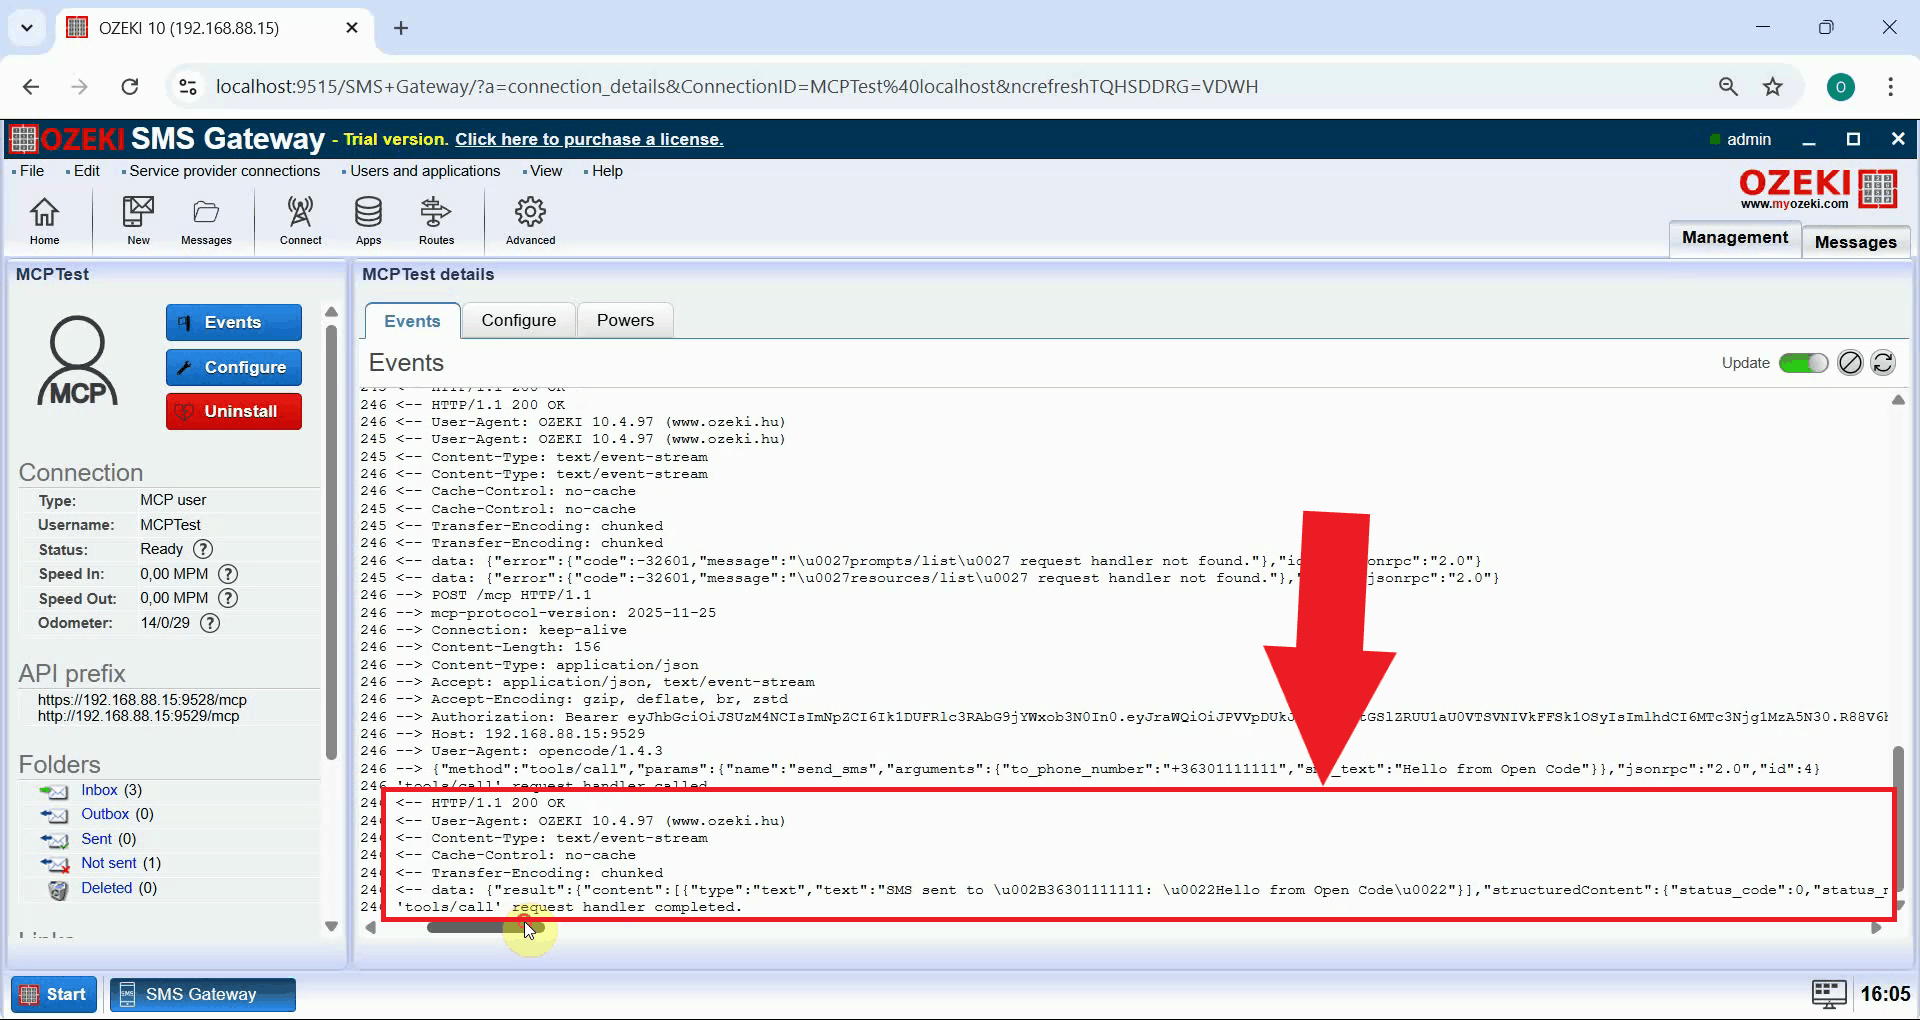Image resolution: width=1920 pixels, height=1020 pixels.
Task: Click the admin user label
Action: tap(1748, 139)
